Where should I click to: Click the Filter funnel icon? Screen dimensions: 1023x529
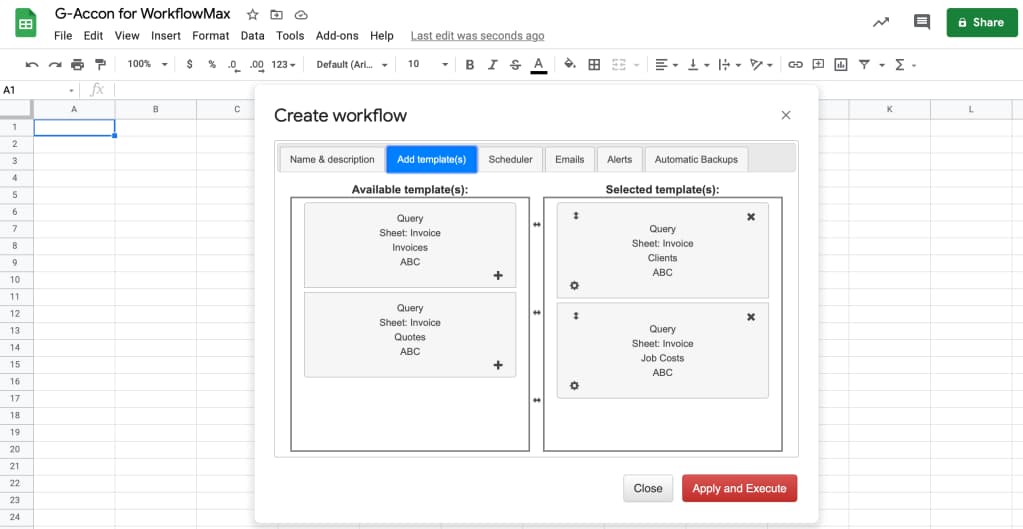point(864,65)
